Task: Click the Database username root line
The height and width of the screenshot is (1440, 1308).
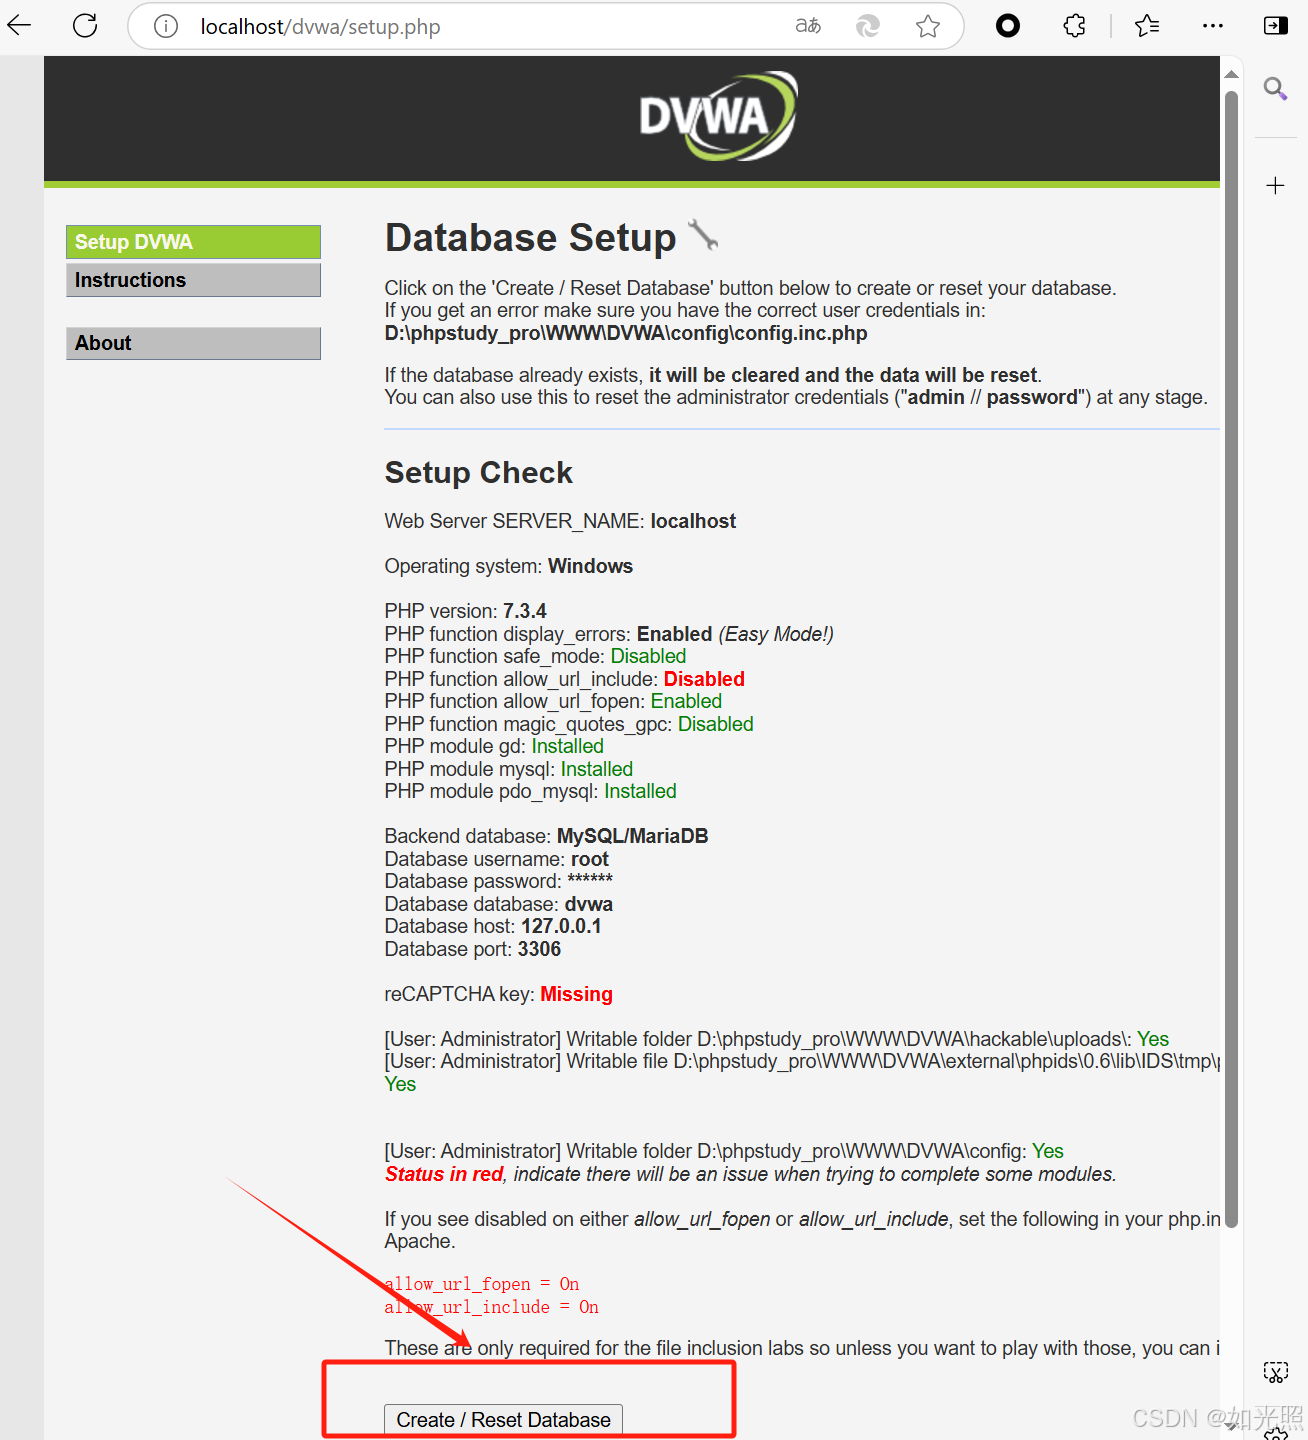Action: click(497, 859)
